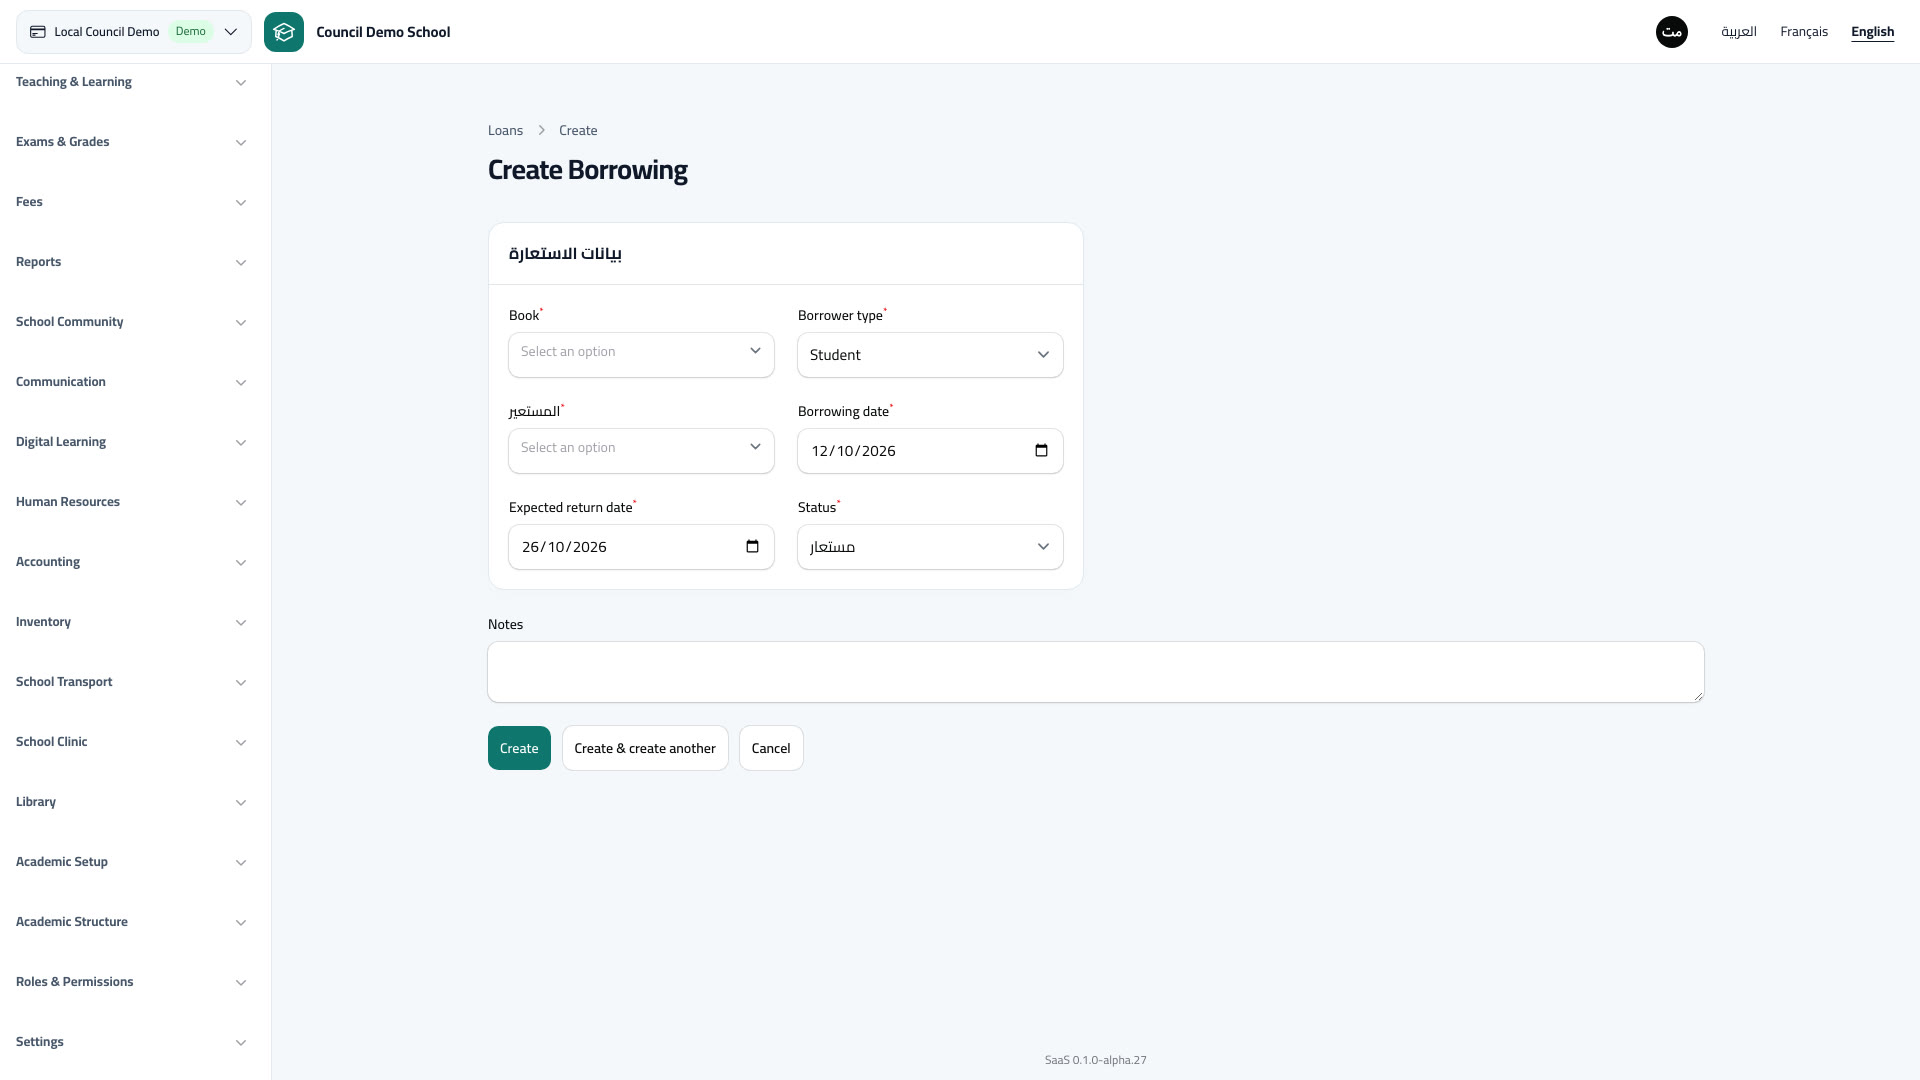
Task: Open the Expected return date calendar icon
Action: pos(752,547)
